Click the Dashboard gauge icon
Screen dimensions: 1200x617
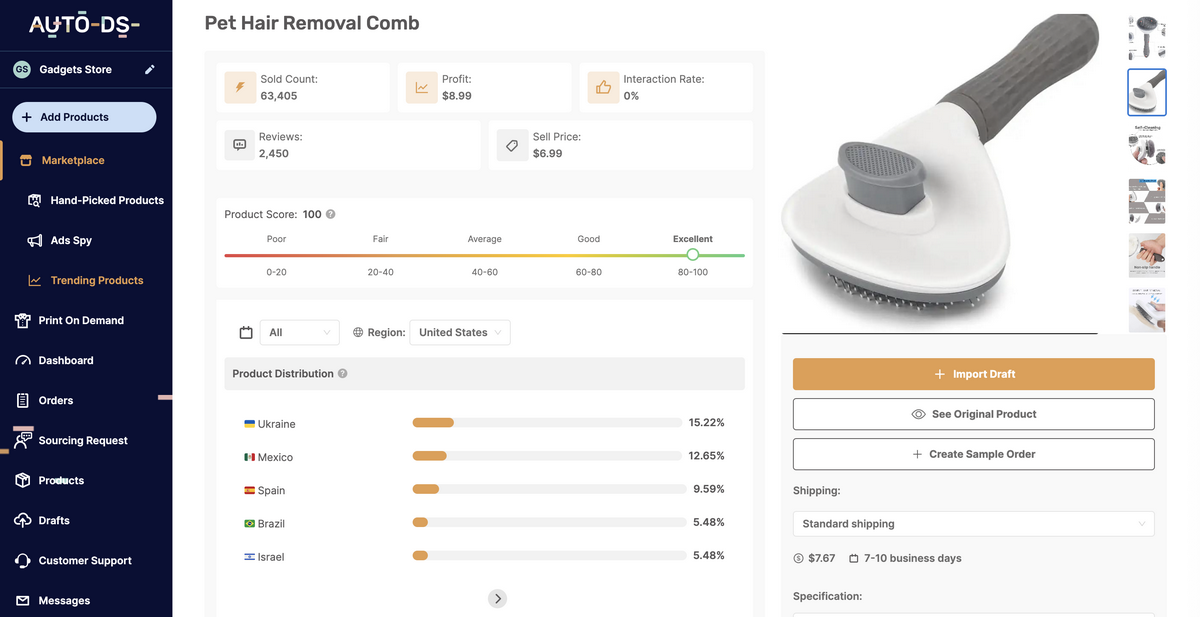point(23,360)
